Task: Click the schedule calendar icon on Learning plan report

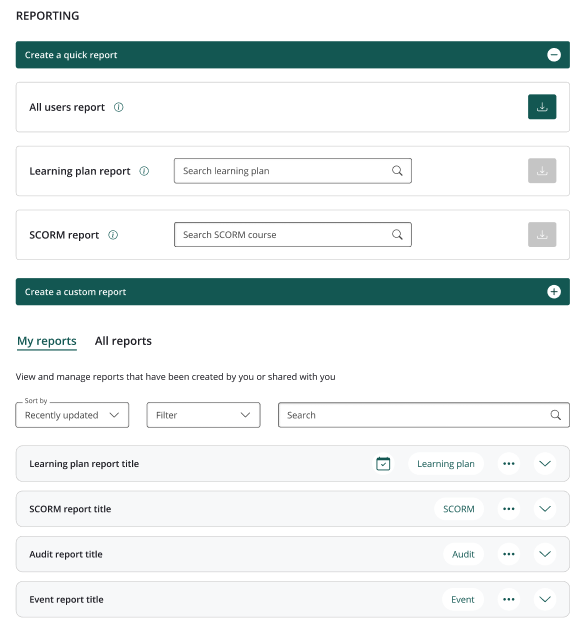Action: coord(383,464)
